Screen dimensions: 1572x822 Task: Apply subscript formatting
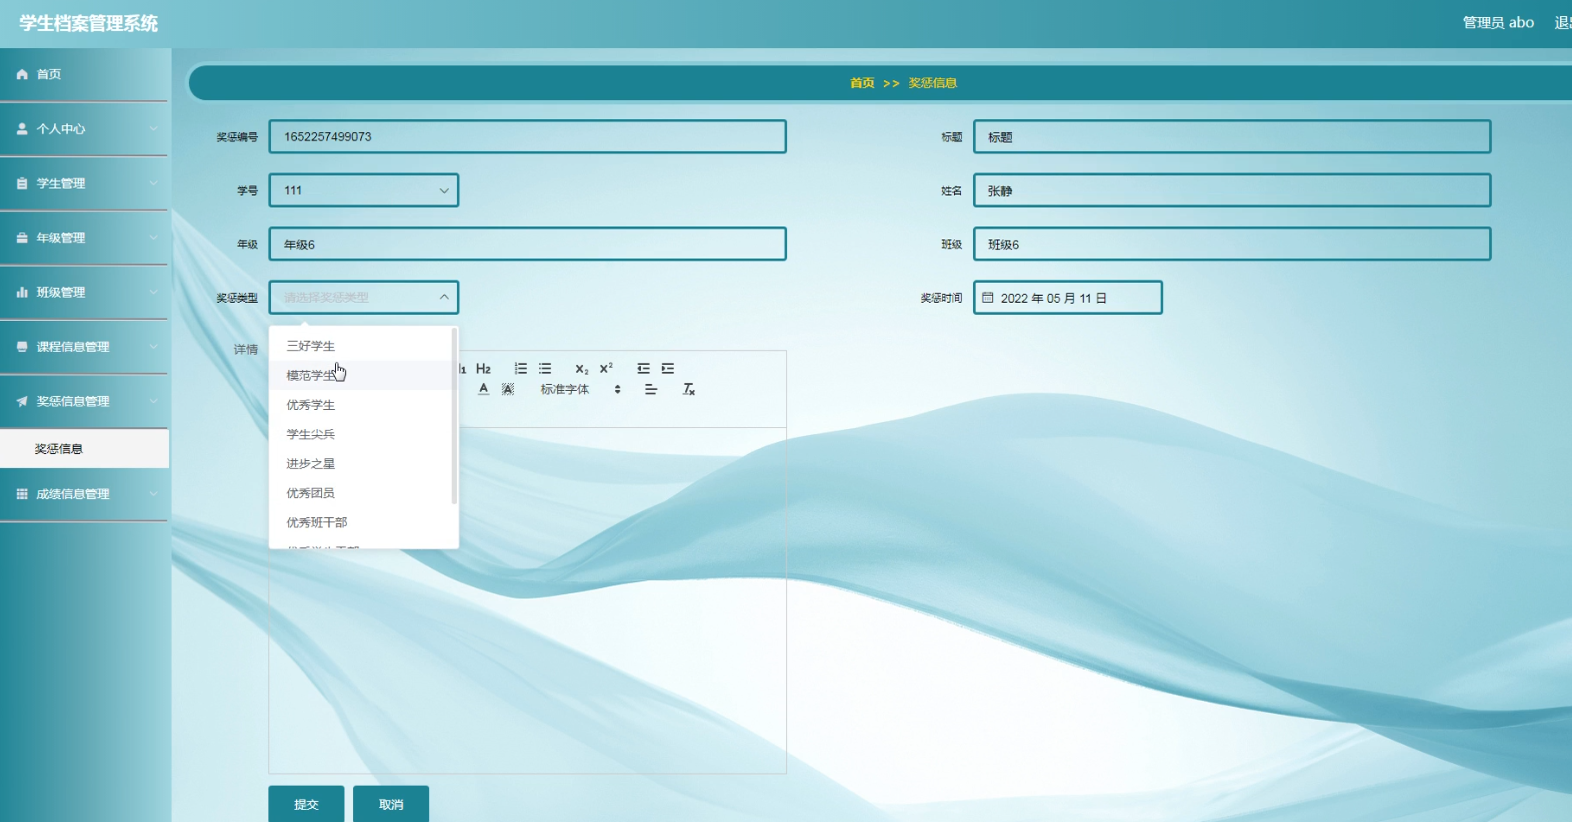point(582,369)
